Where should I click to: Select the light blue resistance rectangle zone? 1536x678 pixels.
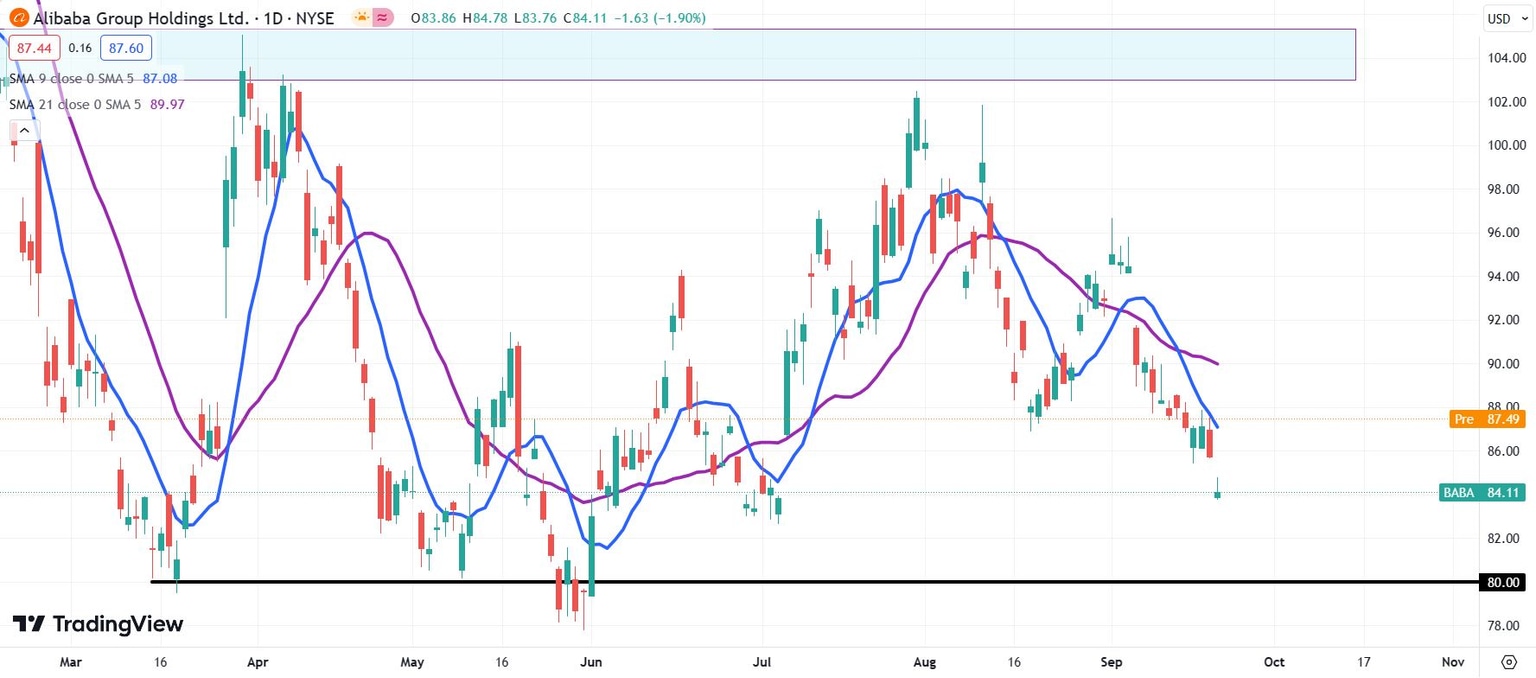pyautogui.click(x=680, y=54)
